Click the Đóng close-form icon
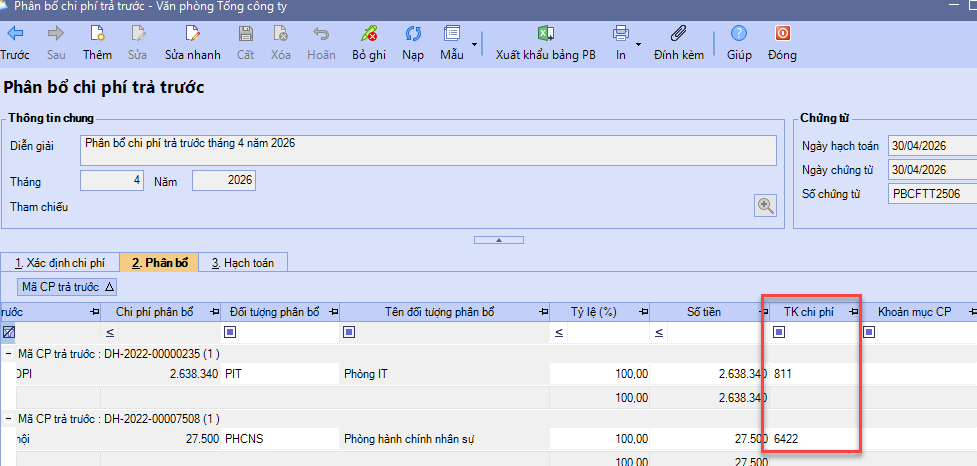Screen dimensions: 977x466 point(781,34)
